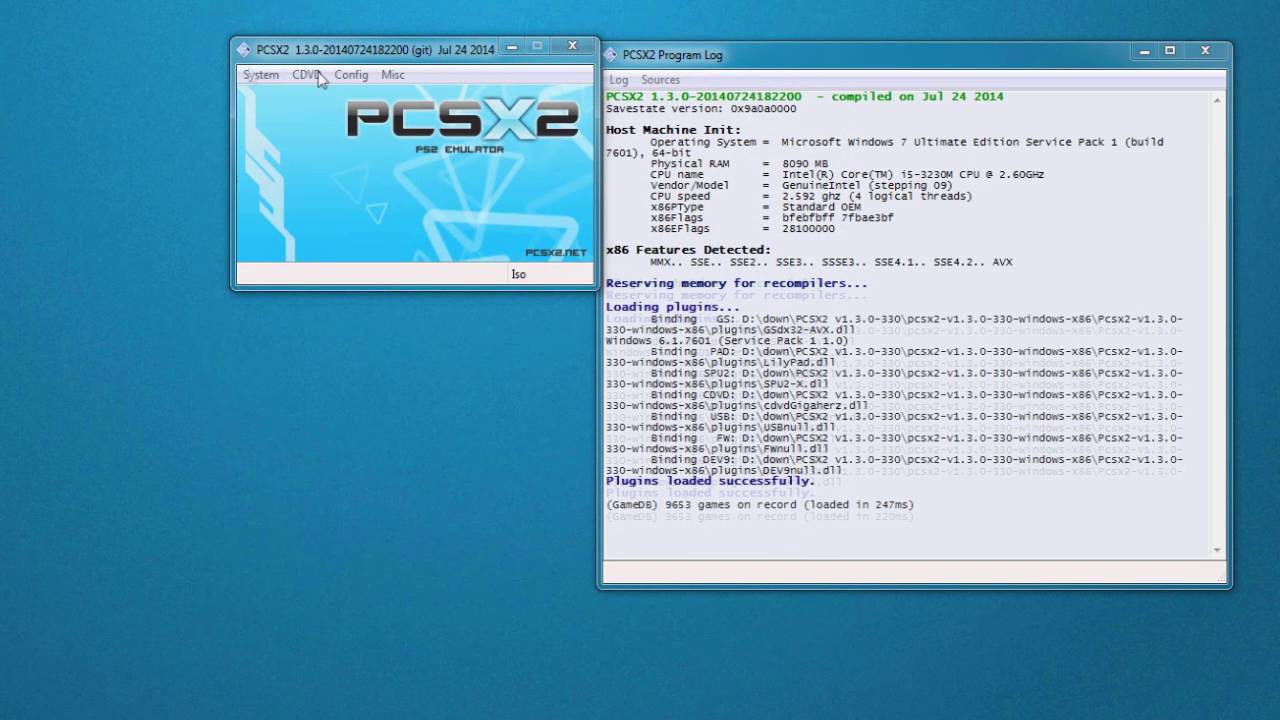The image size is (1280, 720).
Task: Maximize the PCSX2 main window
Action: tap(537, 46)
